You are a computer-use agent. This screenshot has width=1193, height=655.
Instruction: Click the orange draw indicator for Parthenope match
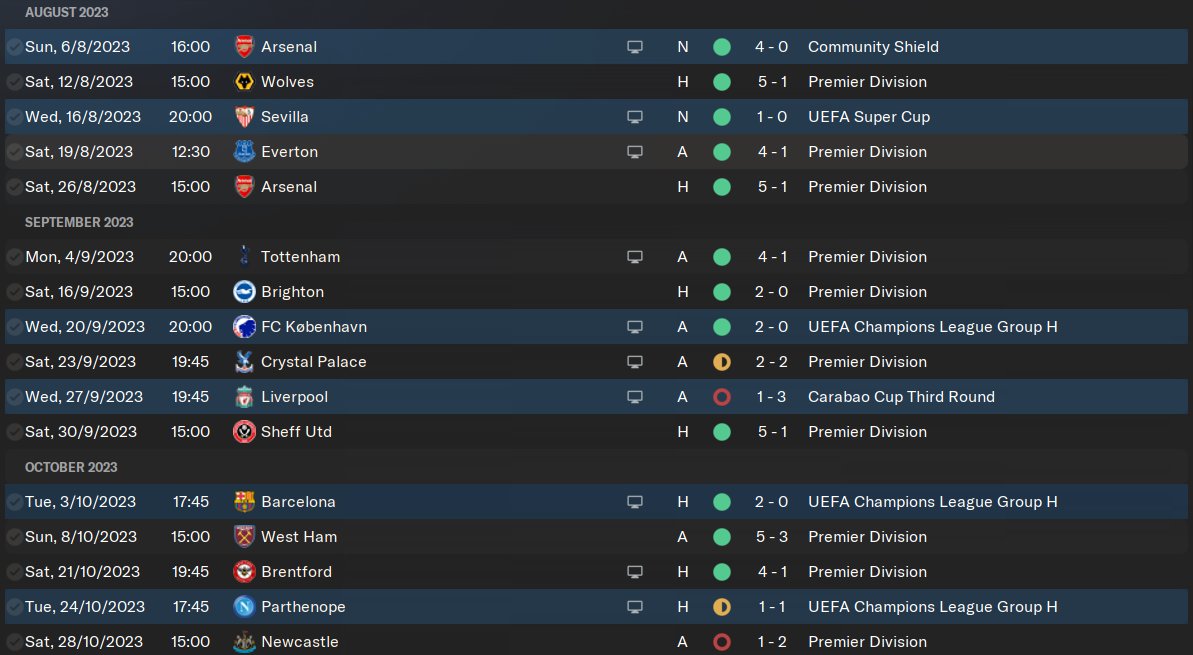[x=722, y=607]
